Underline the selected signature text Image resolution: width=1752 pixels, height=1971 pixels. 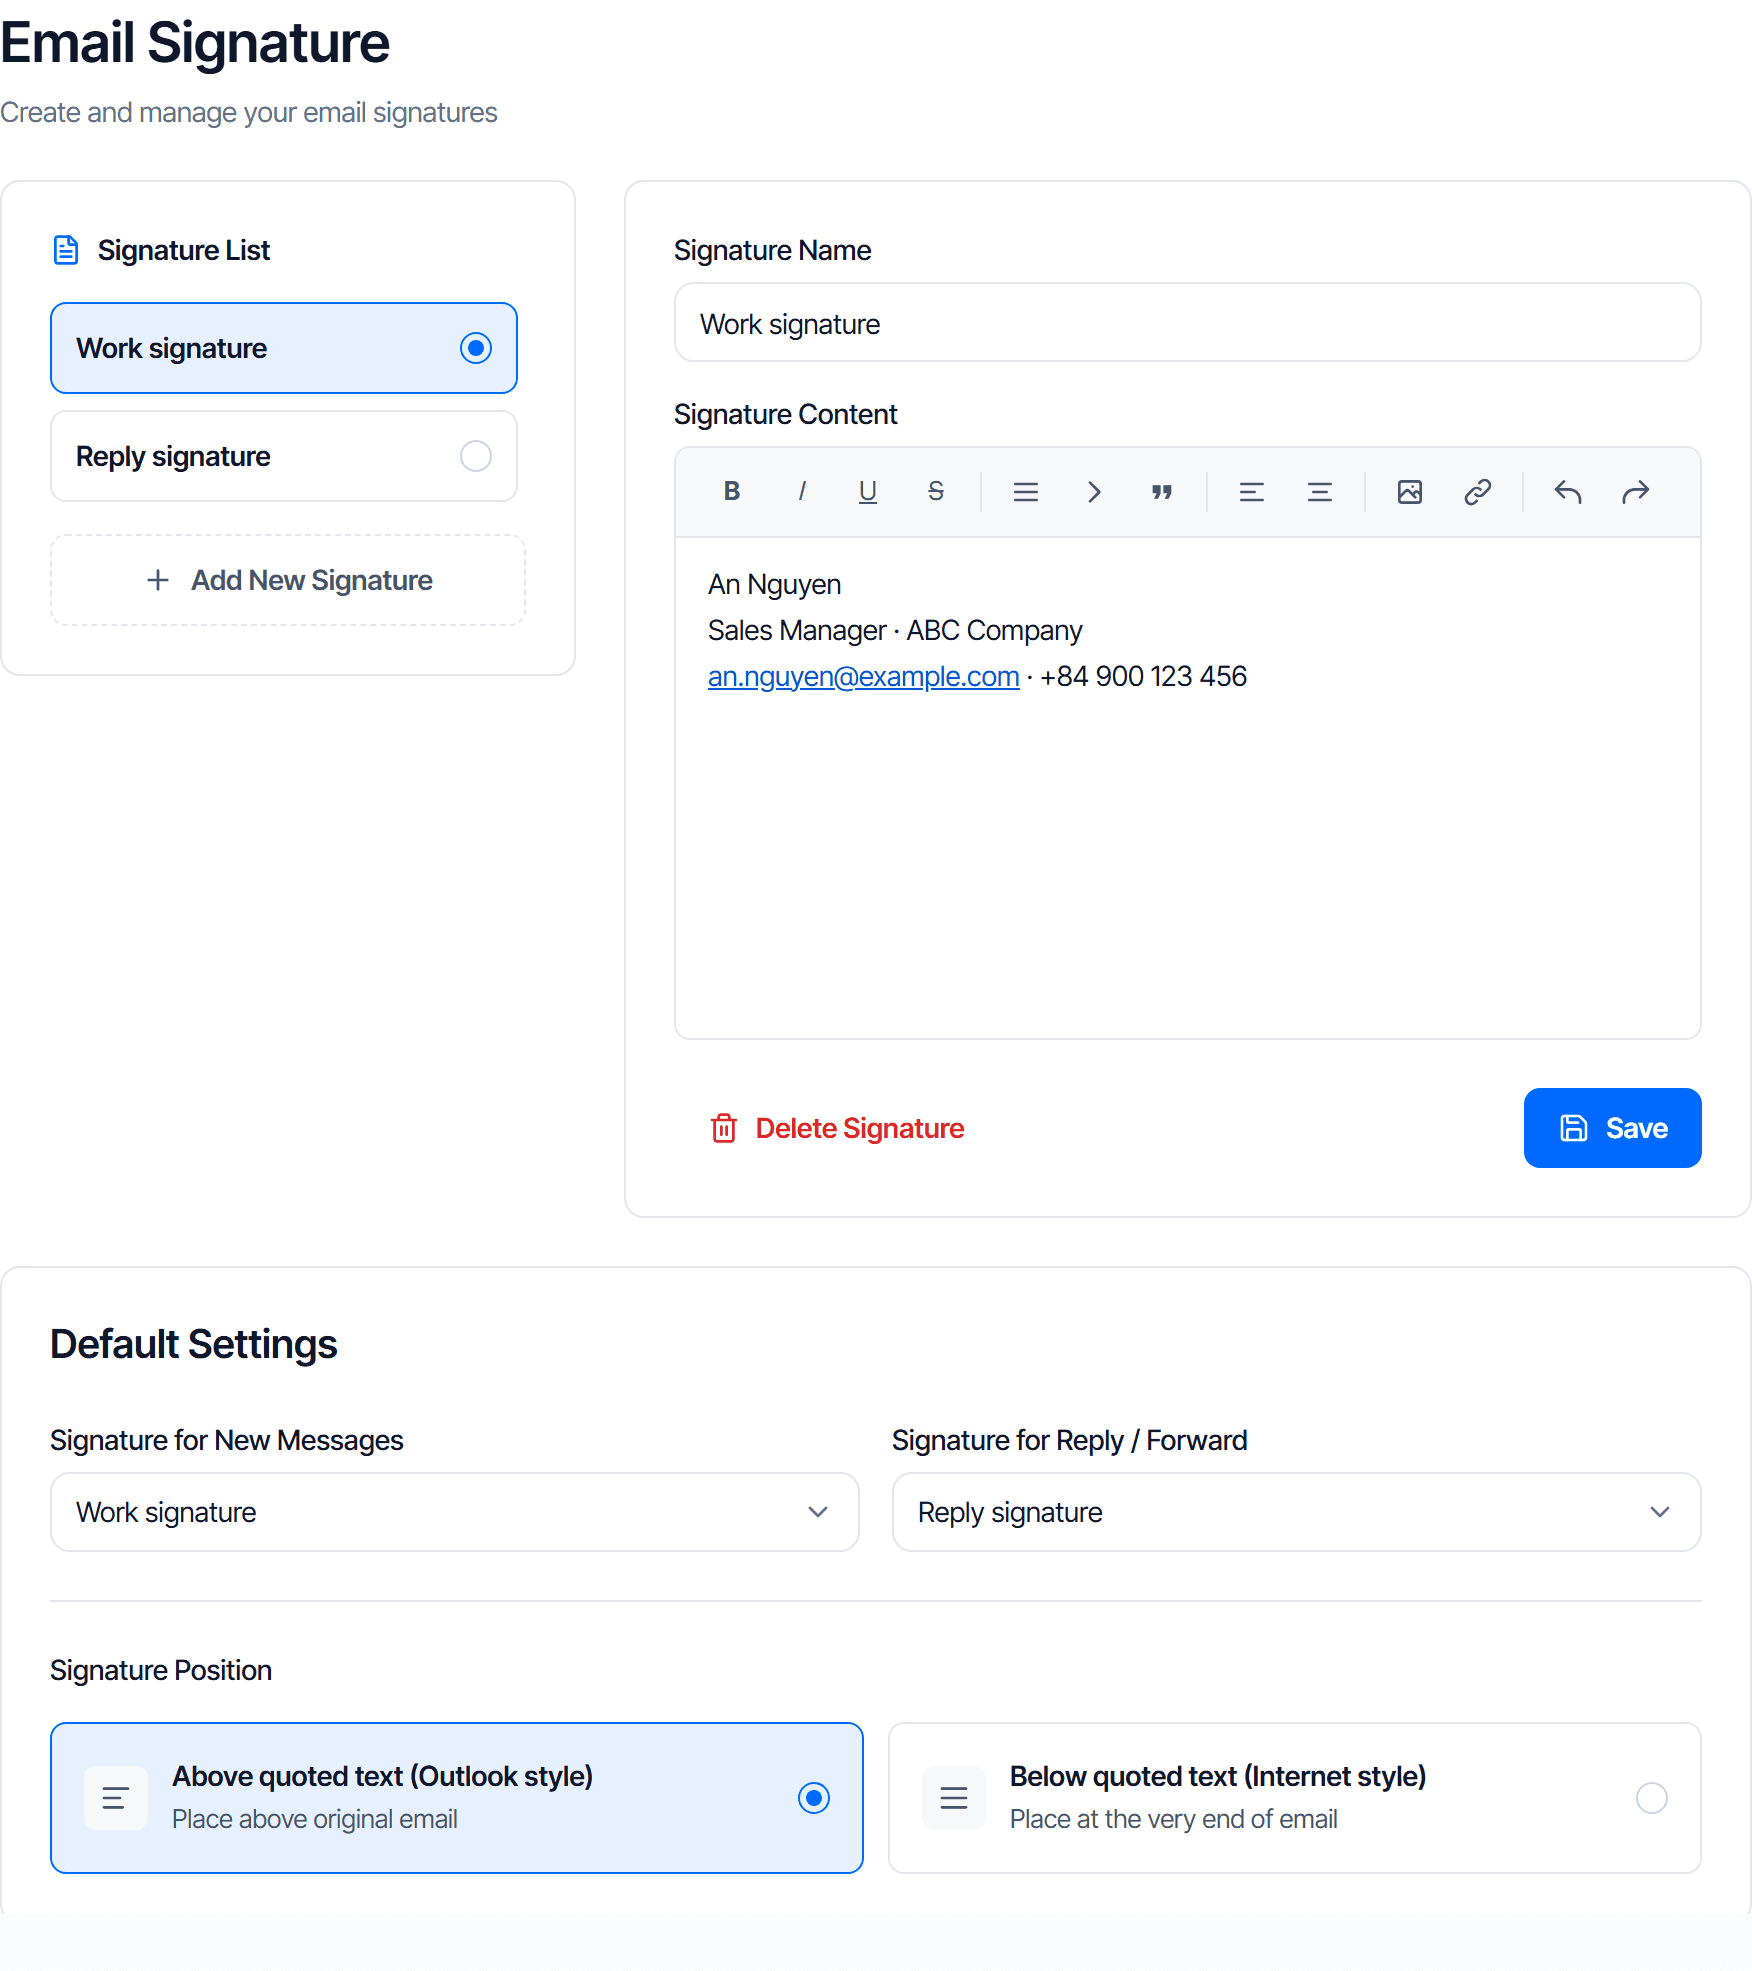(x=868, y=491)
